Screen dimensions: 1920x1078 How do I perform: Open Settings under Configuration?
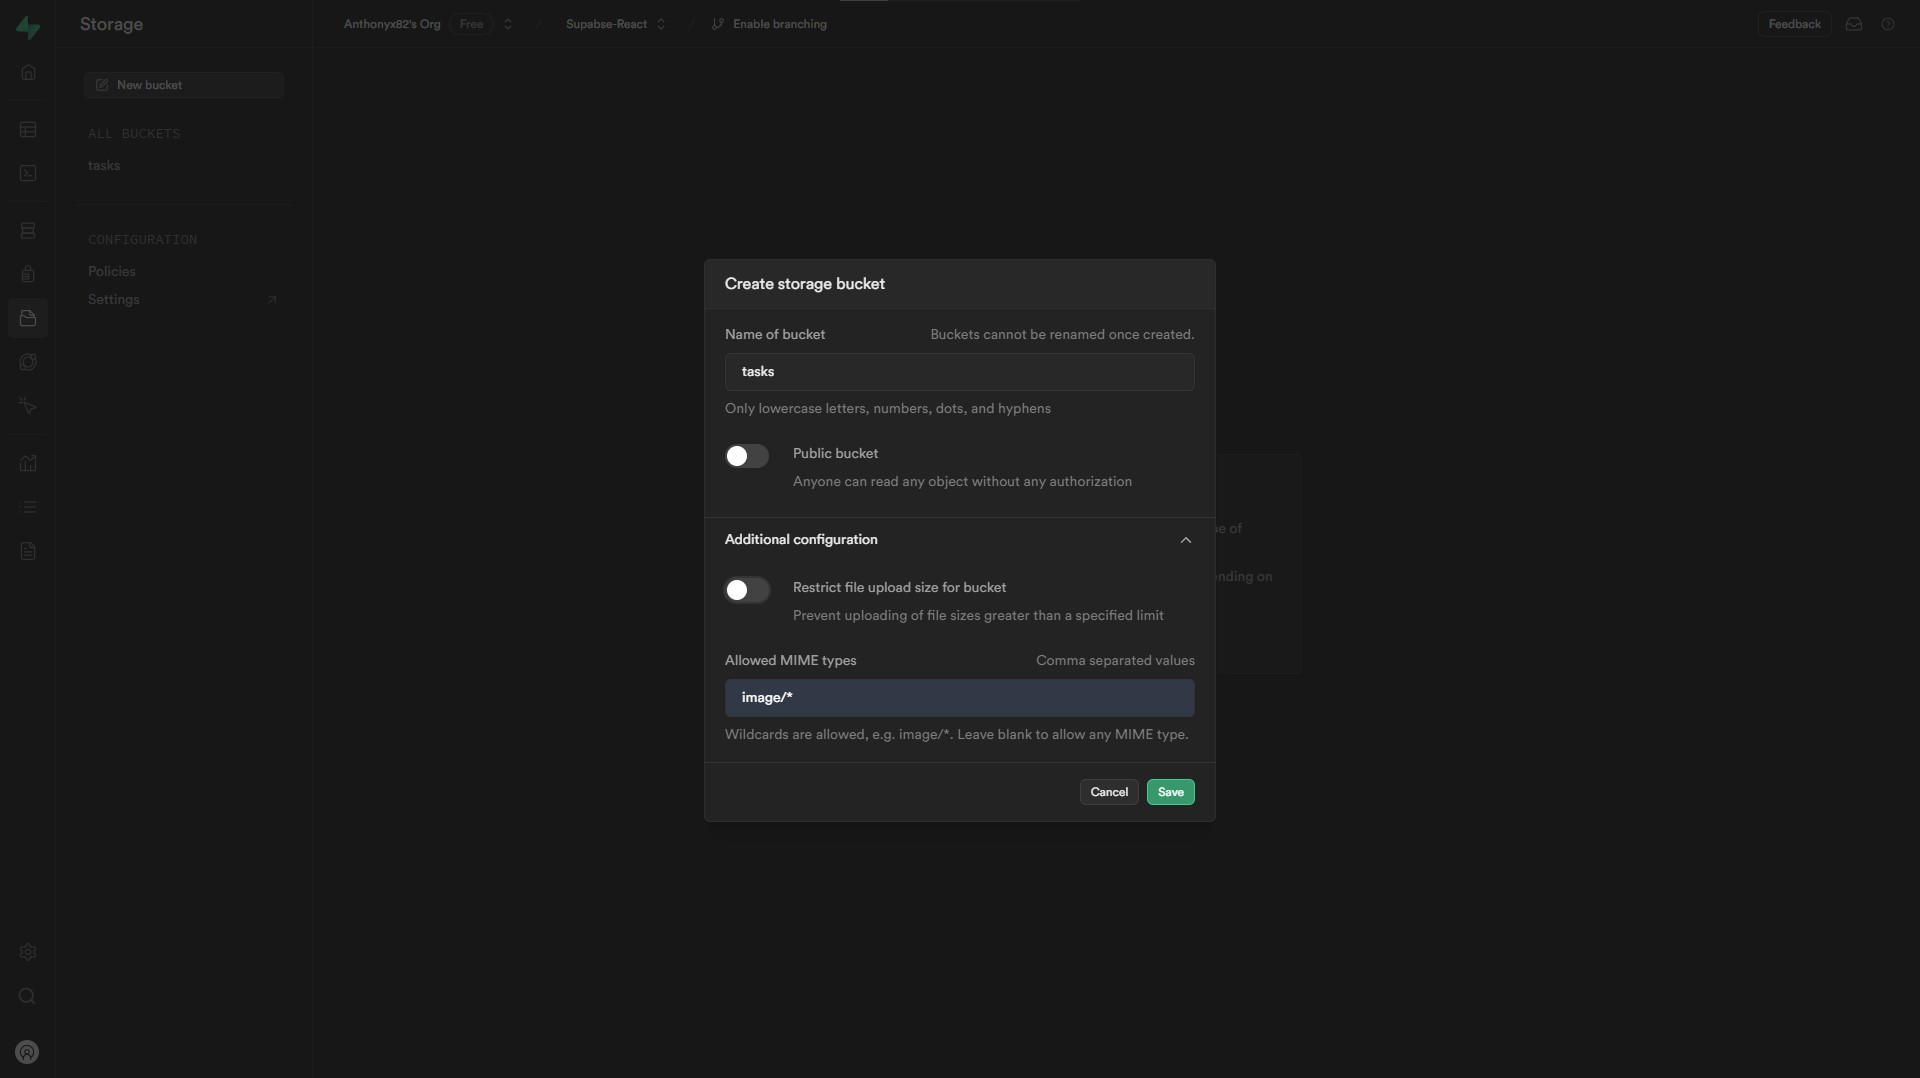tap(114, 300)
